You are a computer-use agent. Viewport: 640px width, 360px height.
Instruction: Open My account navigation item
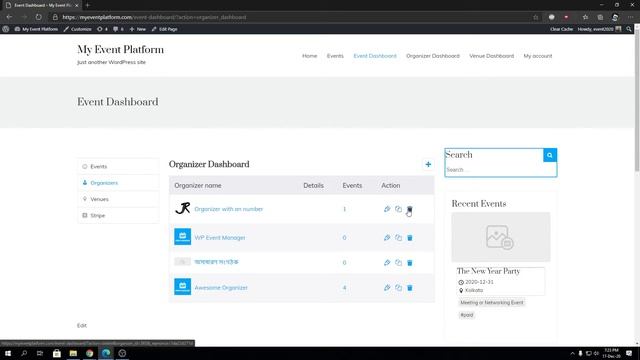[x=538, y=56]
